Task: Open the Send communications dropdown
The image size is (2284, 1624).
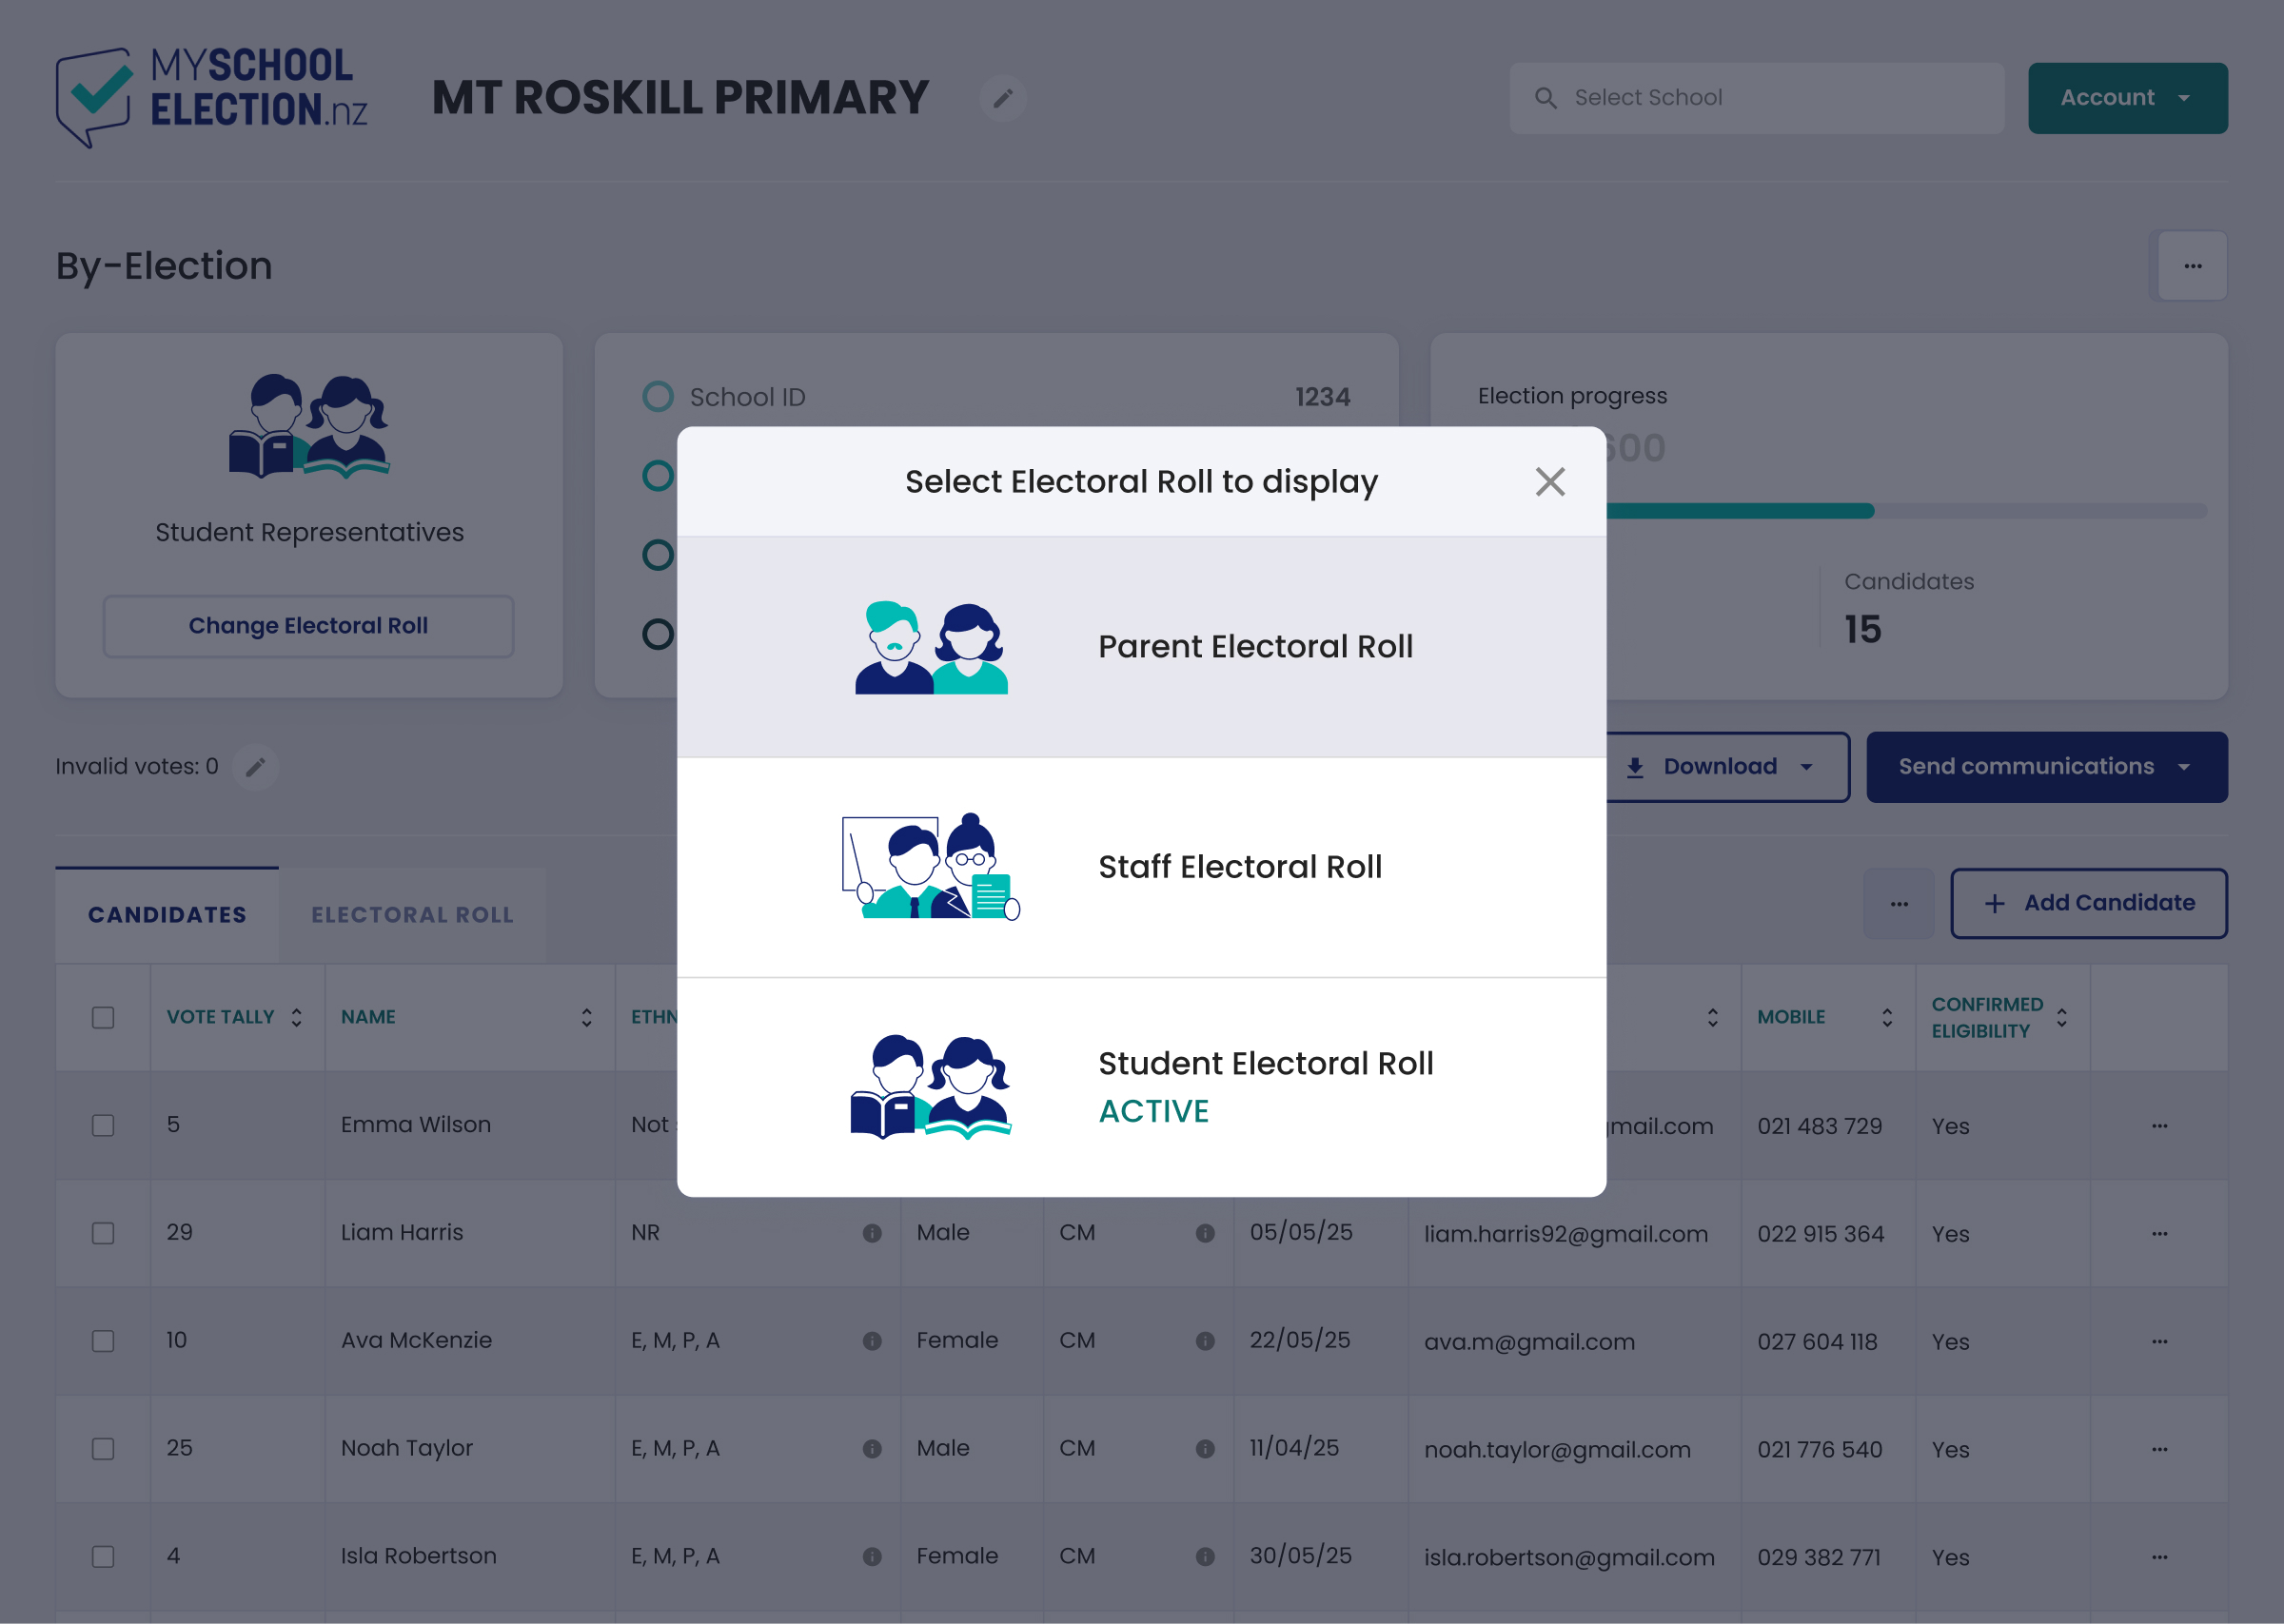Action: 2046,767
